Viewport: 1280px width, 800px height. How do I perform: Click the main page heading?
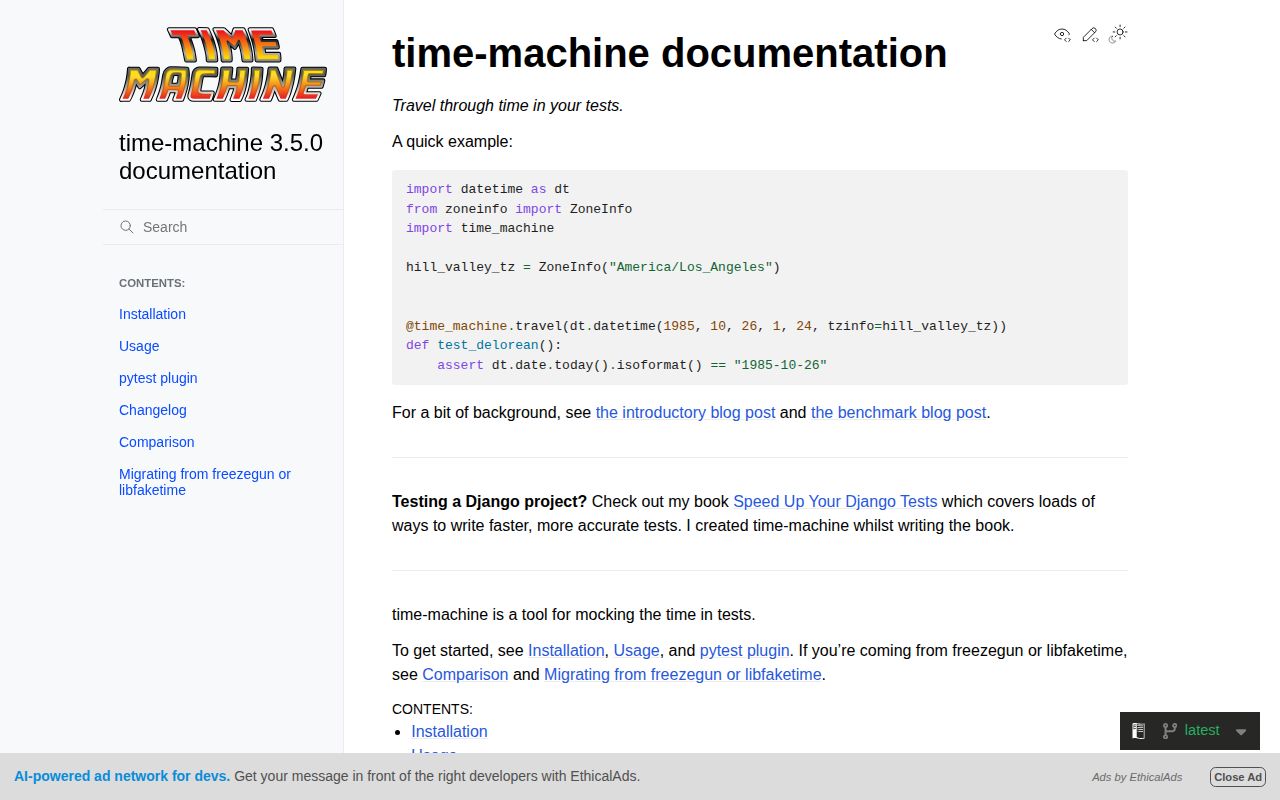click(x=669, y=53)
